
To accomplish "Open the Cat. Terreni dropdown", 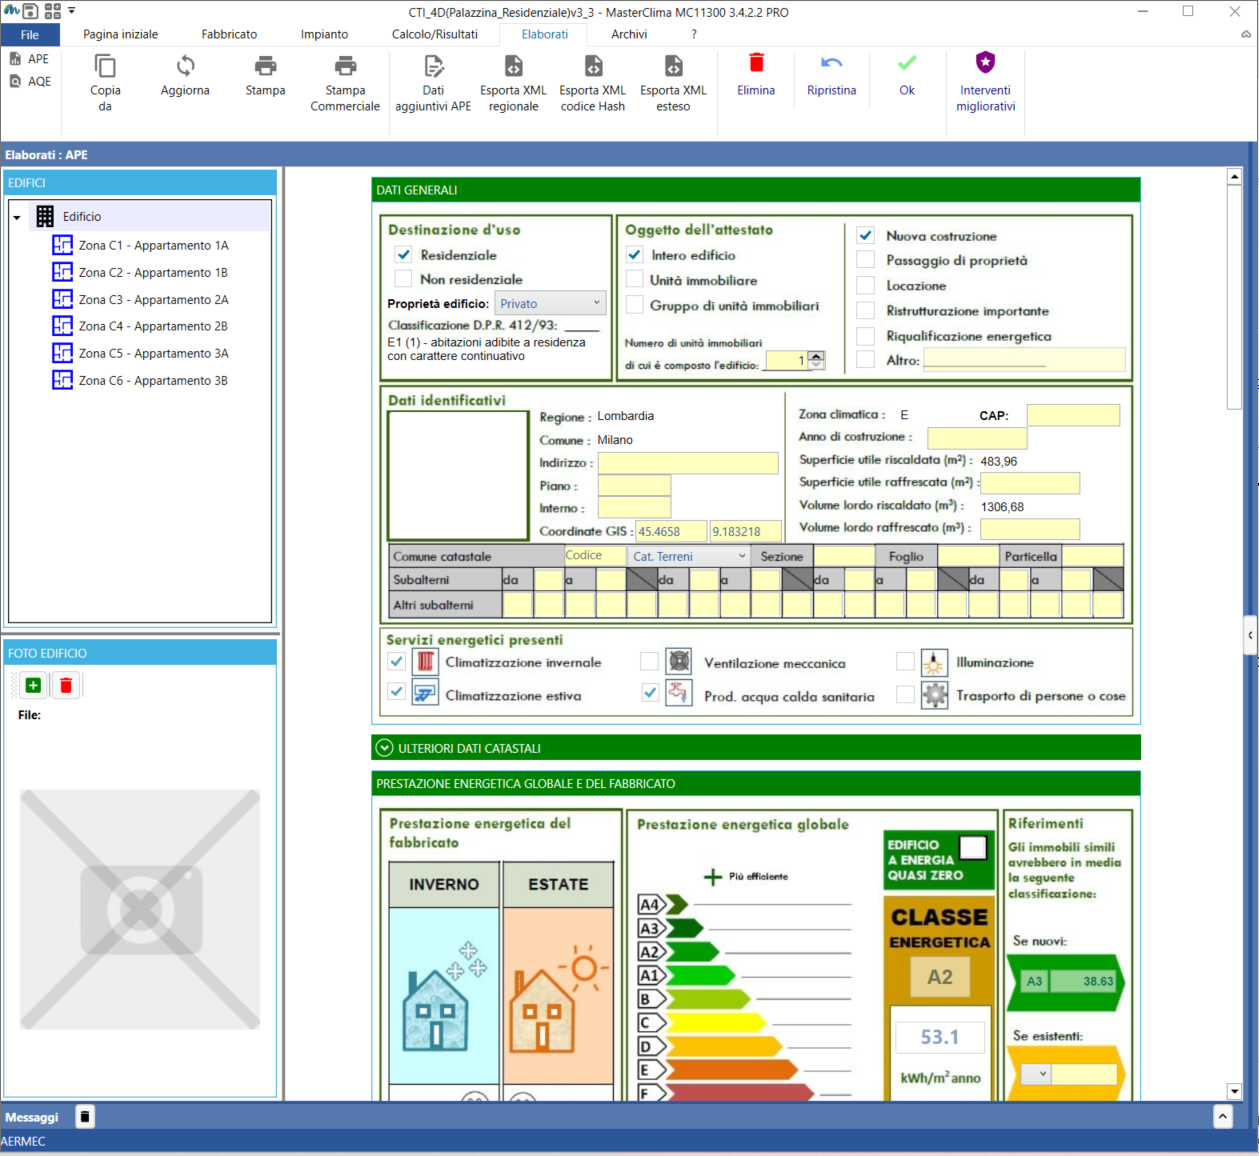I will pyautogui.click(x=689, y=556).
